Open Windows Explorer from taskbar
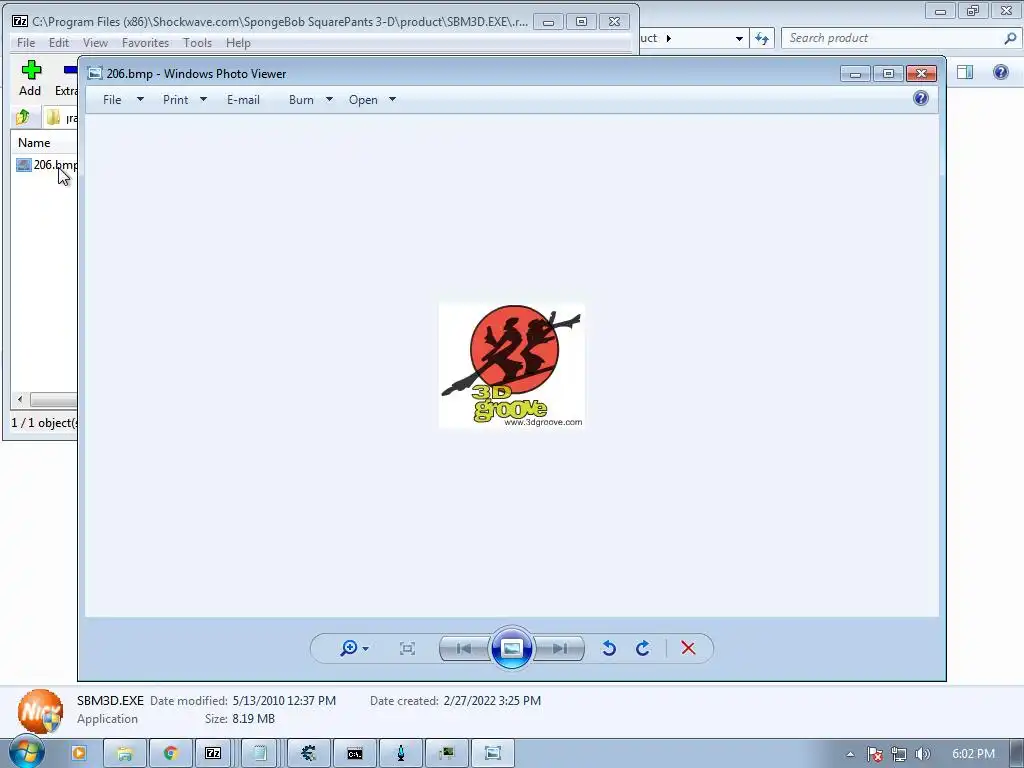This screenshot has height=768, width=1024. pos(124,753)
